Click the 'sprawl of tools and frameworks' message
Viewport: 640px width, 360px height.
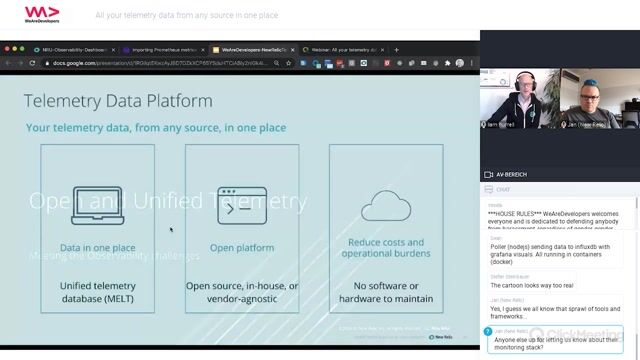click(x=555, y=309)
